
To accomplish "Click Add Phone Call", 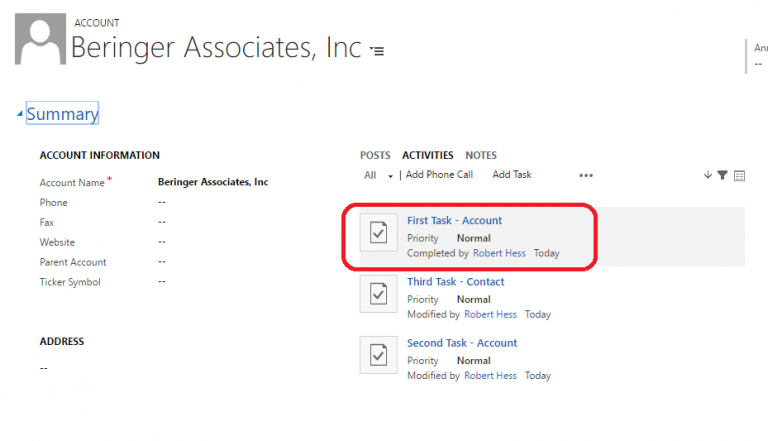I will point(439,175).
